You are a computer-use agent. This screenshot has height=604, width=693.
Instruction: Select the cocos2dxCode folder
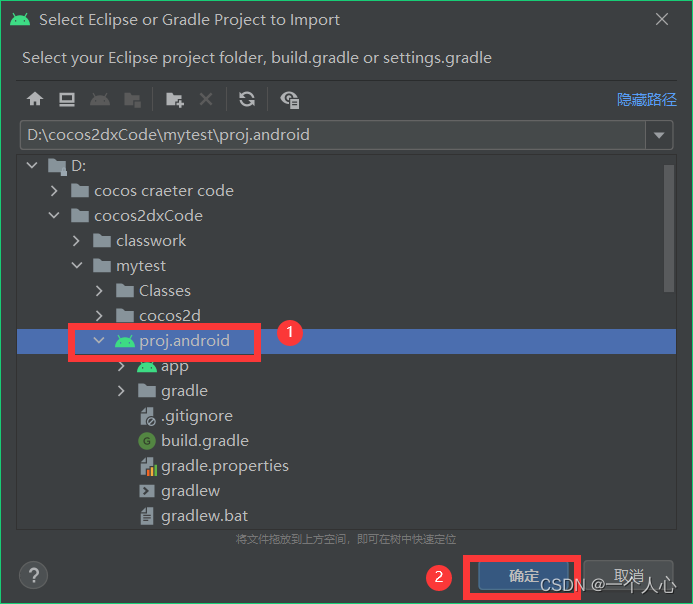pos(148,216)
